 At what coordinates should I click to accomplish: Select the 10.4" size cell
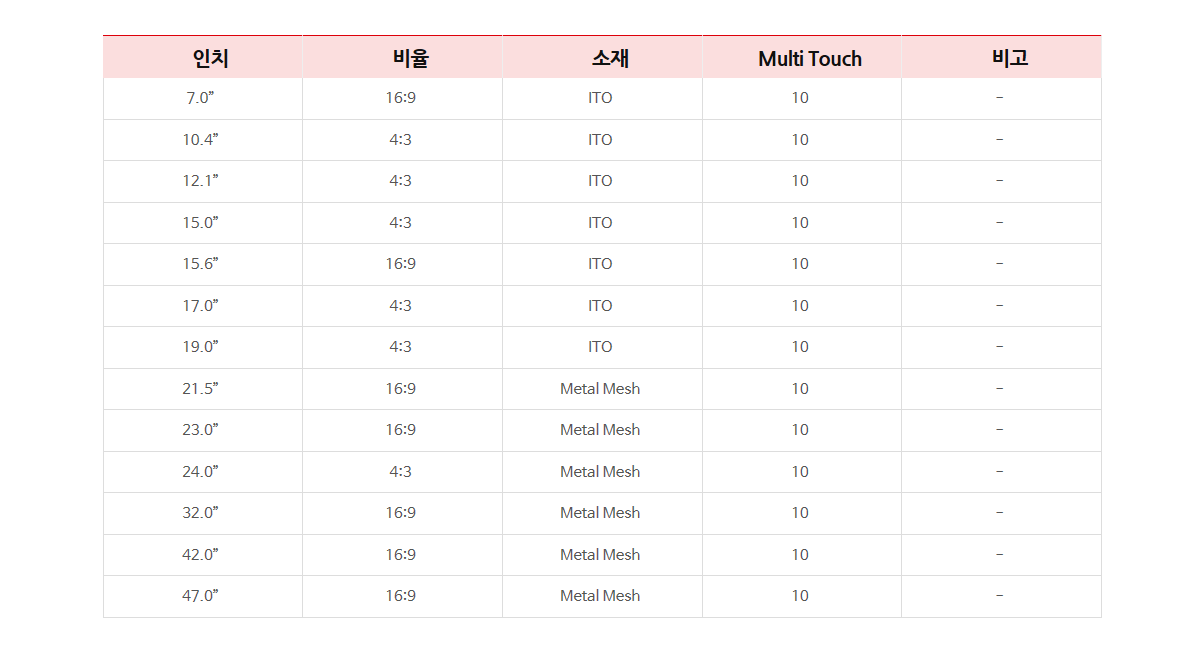[203, 140]
